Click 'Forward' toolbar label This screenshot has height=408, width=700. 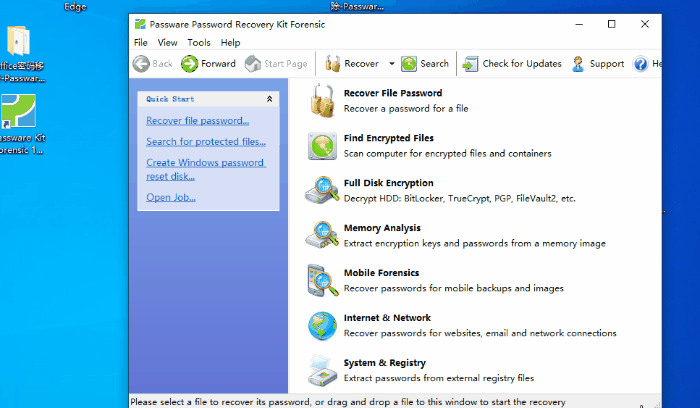click(218, 64)
